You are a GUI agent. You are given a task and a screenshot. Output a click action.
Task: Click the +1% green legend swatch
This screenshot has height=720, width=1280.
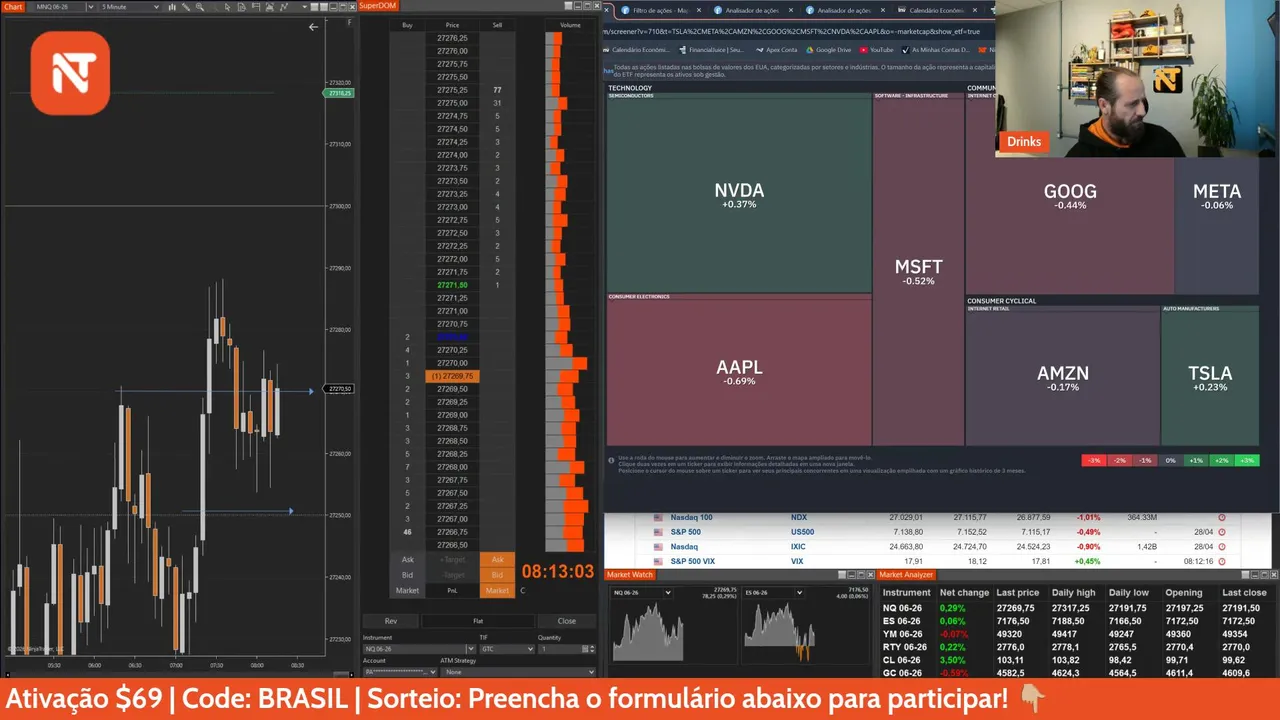(x=1195, y=461)
